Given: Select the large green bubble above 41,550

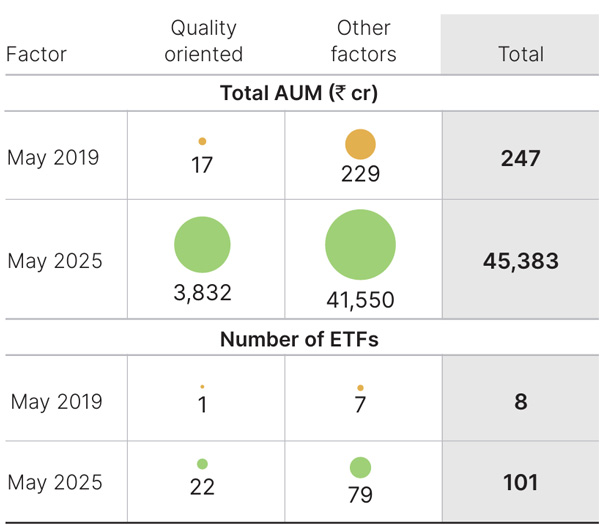Looking at the screenshot, I should 360,245.
